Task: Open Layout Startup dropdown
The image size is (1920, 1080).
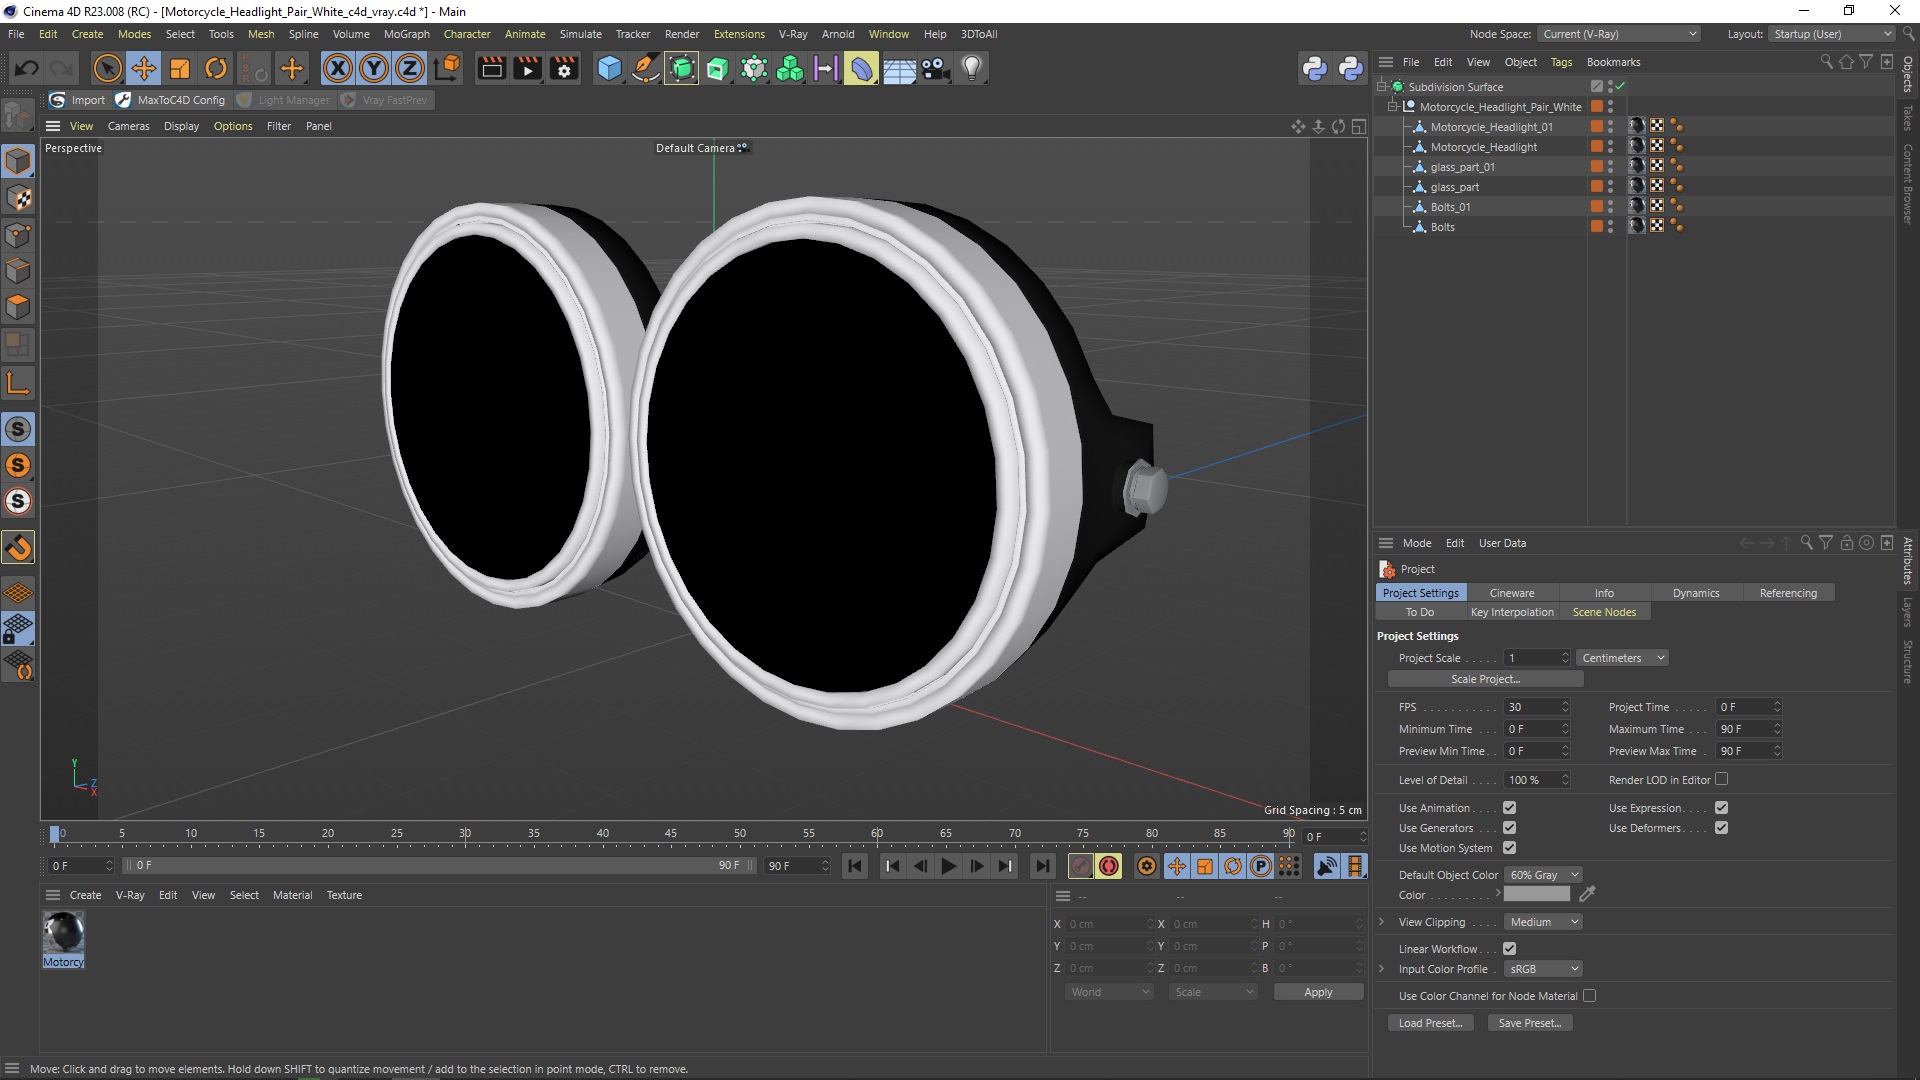Action: click(1831, 34)
